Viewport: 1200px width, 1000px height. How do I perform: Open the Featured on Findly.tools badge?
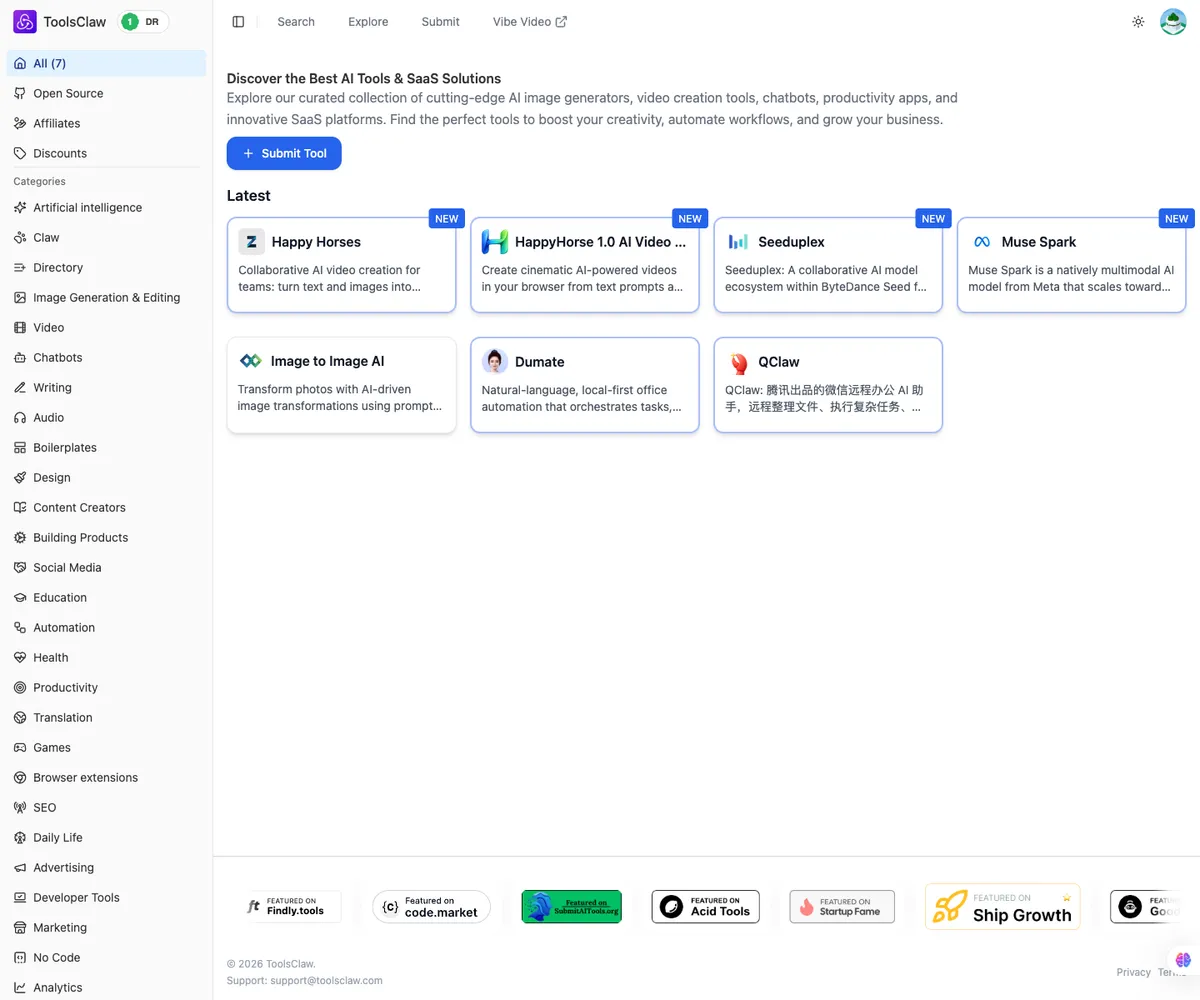pos(294,907)
